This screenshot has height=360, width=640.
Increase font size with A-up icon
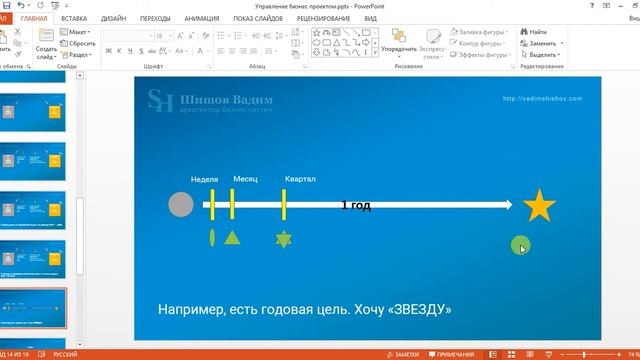(x=180, y=36)
